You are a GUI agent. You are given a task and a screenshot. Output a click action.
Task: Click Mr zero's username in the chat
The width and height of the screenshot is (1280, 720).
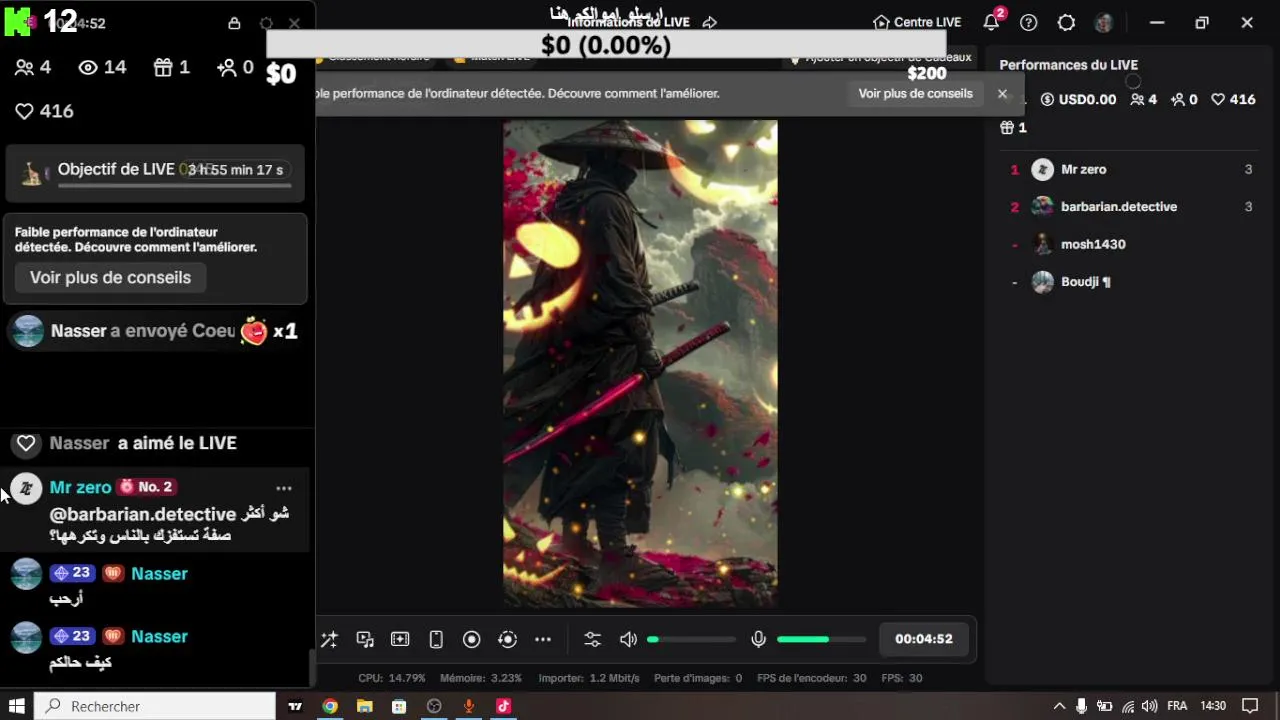80,487
